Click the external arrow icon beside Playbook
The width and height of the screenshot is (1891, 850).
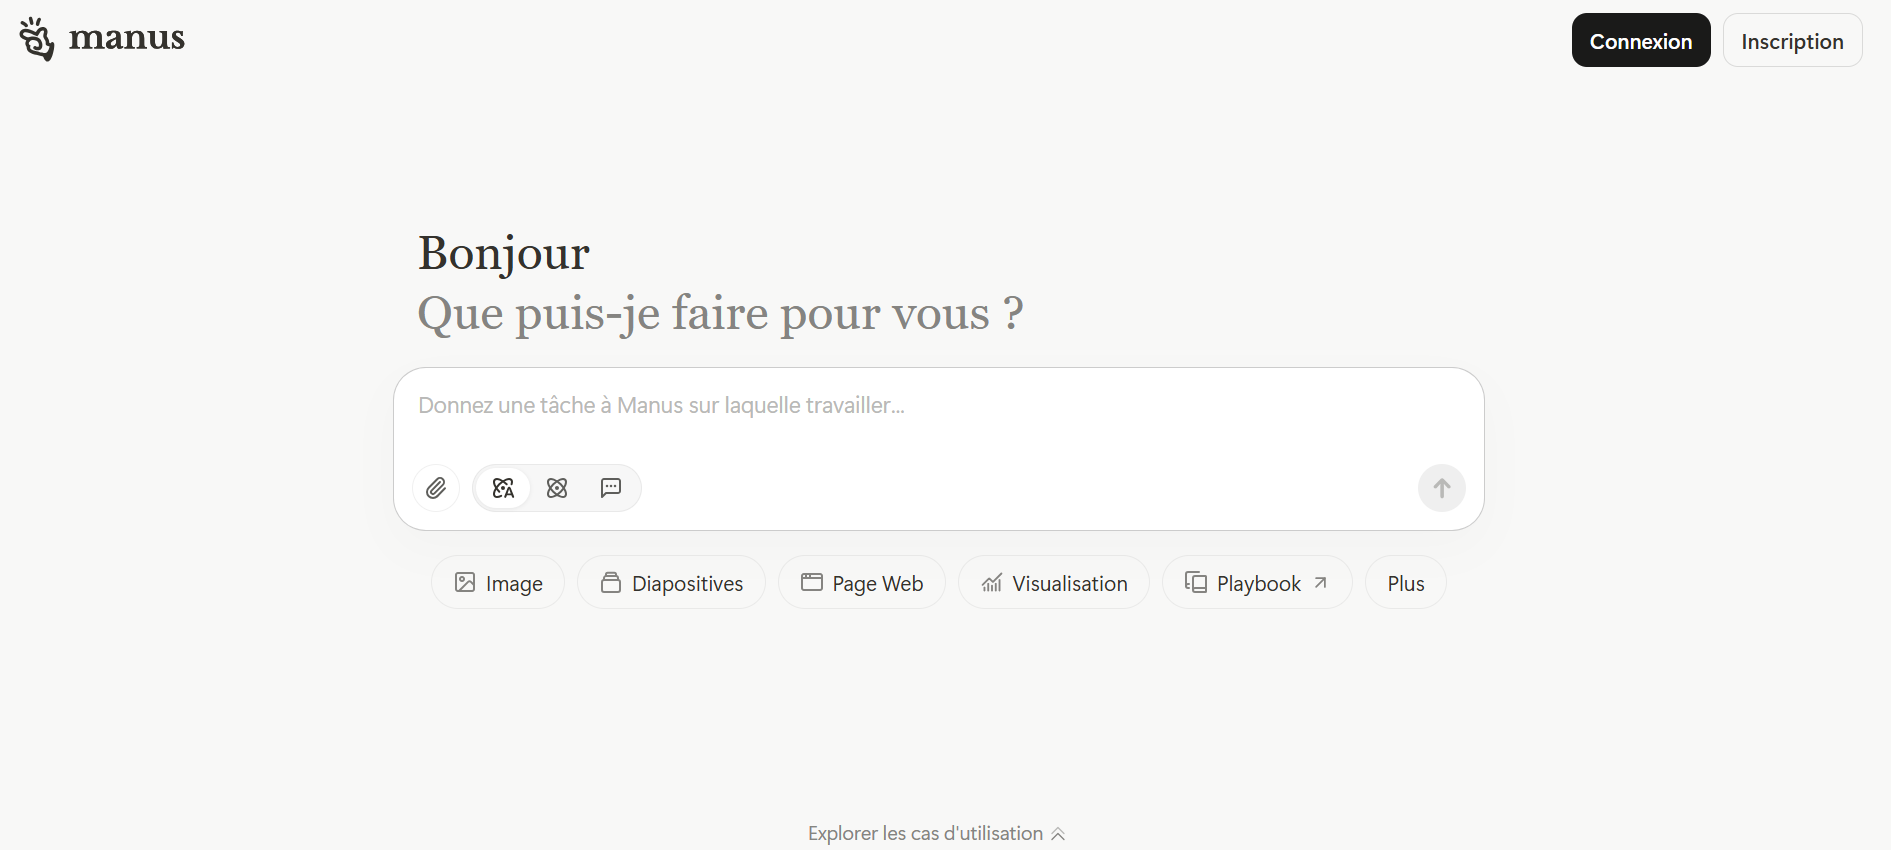tap(1321, 583)
